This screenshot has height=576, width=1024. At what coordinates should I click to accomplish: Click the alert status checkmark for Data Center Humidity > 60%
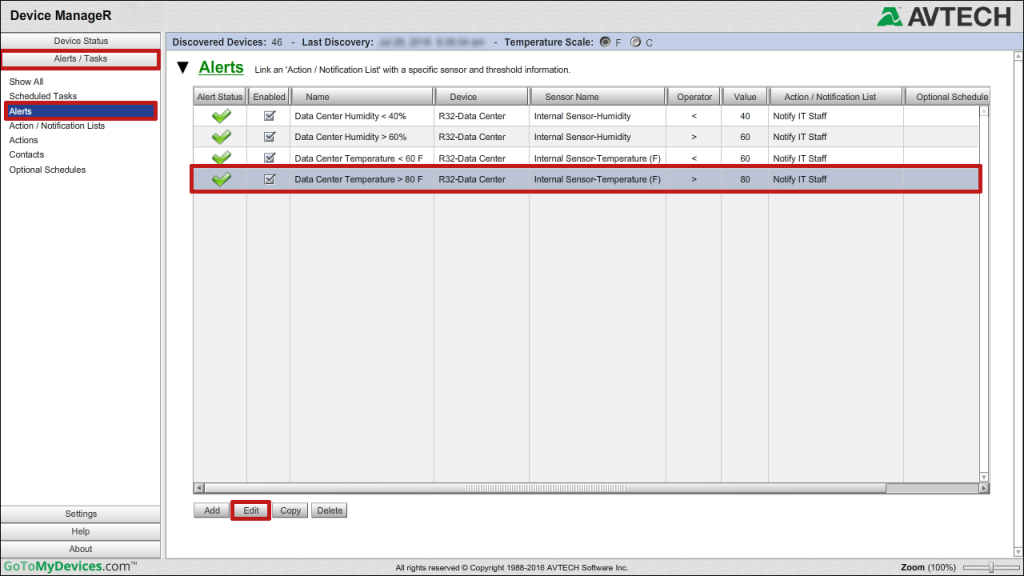(x=220, y=137)
